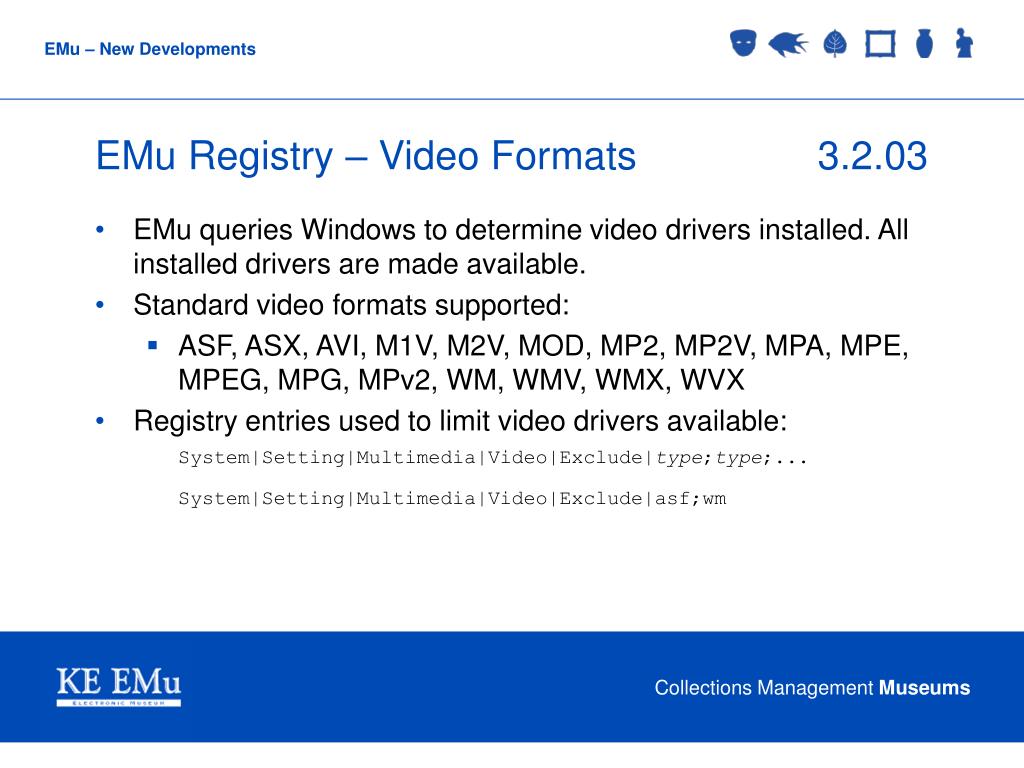Click the text 'installed drivers are made available.'
Image resolution: width=1024 pixels, height=768 pixels.
pyautogui.click(x=359, y=264)
